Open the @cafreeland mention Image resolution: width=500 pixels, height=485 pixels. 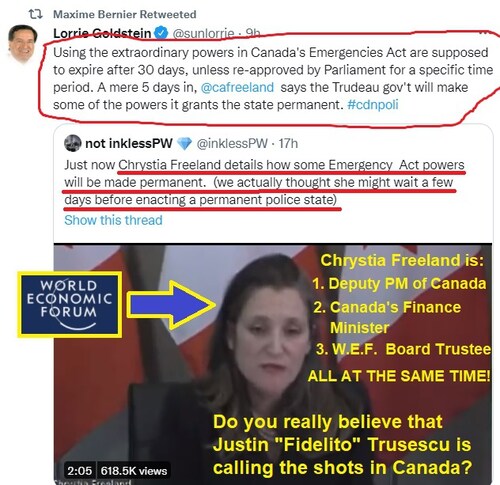click(x=237, y=87)
